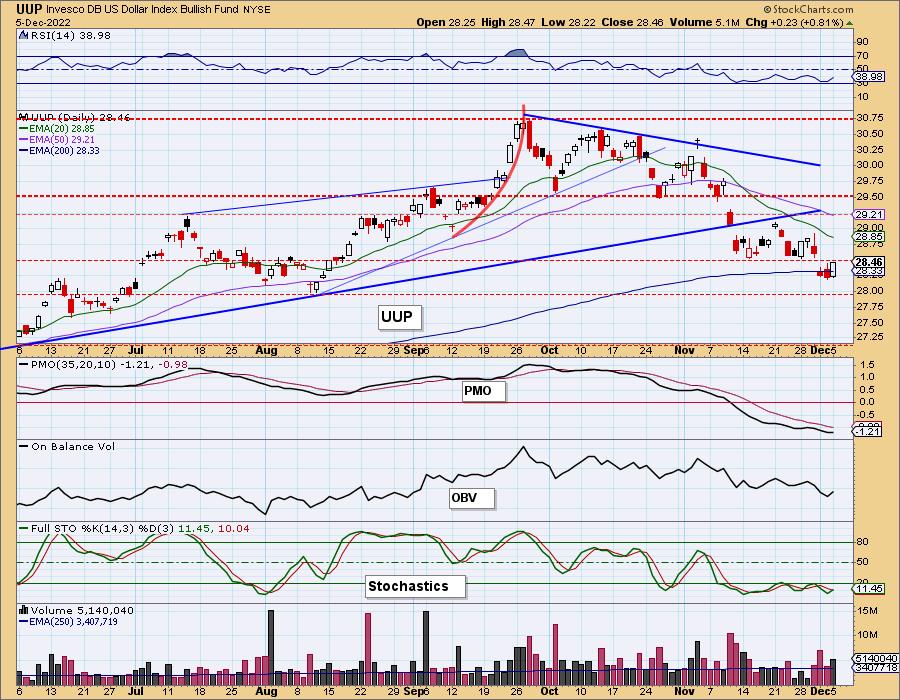This screenshot has height=700, width=900.
Task: Click the -1.21 PMO value tag on the axis
Action: [868, 431]
